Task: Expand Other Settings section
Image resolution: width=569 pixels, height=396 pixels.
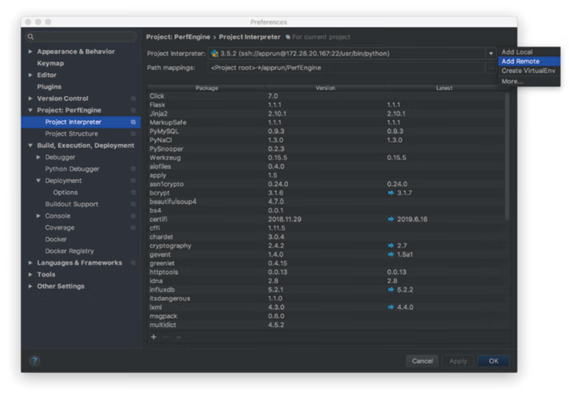Action: (x=30, y=286)
